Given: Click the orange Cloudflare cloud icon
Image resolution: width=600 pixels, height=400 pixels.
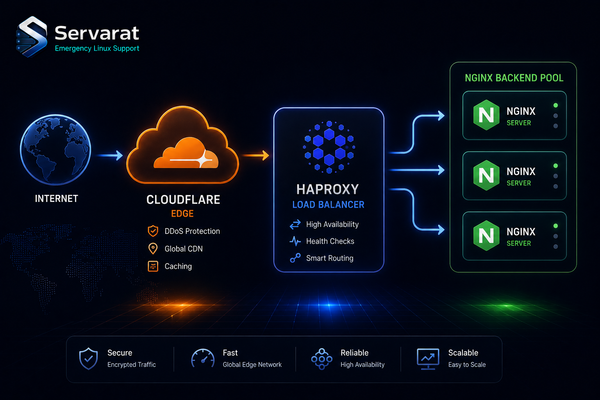Looking at the screenshot, I should coord(183,145).
